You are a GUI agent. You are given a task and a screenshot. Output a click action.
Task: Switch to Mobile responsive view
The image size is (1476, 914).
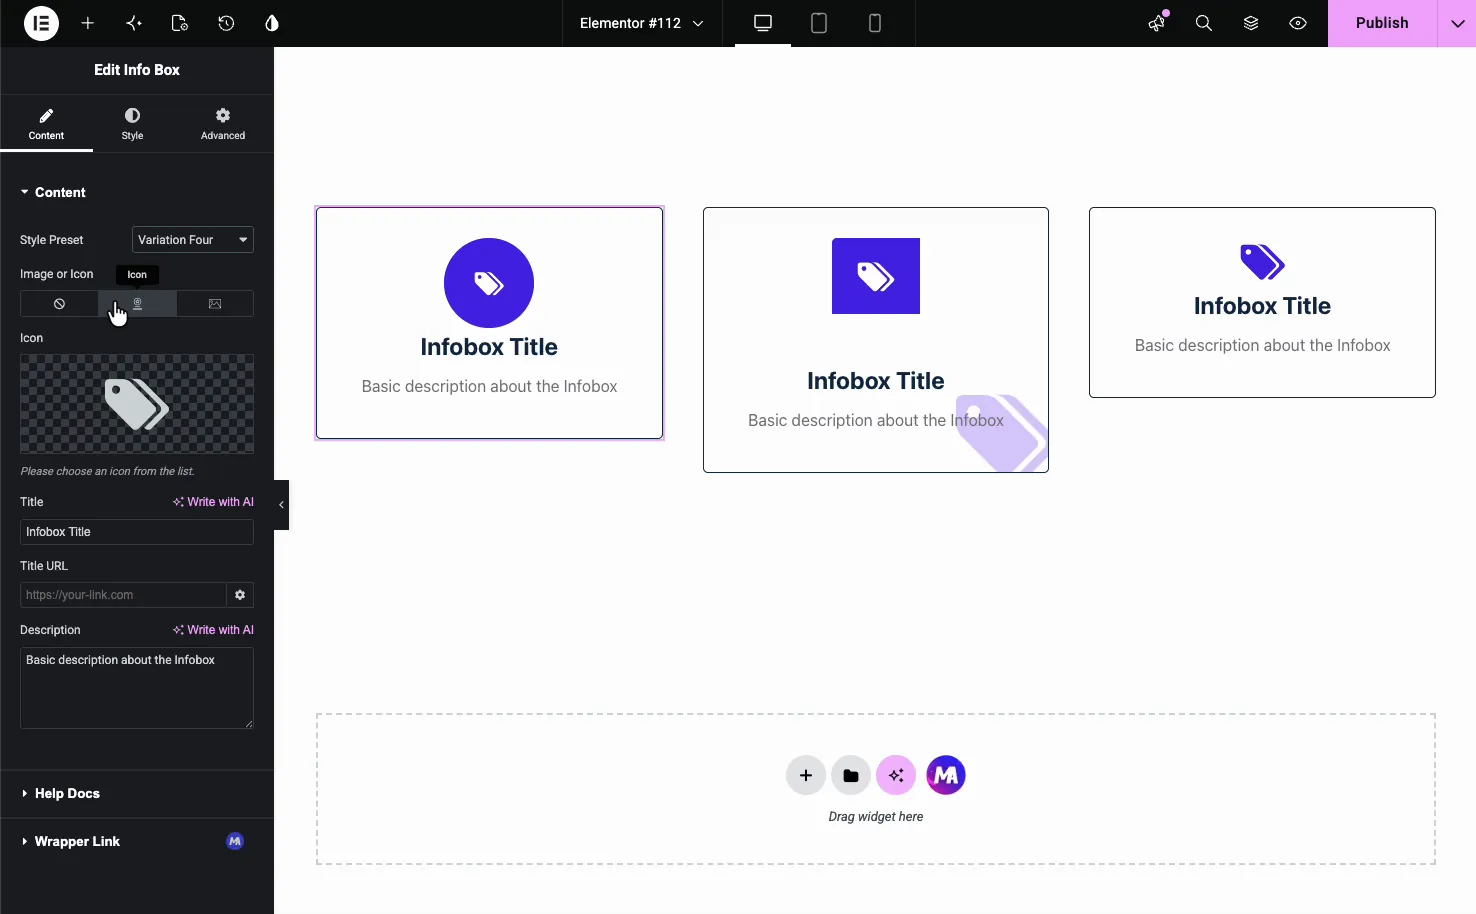[875, 23]
